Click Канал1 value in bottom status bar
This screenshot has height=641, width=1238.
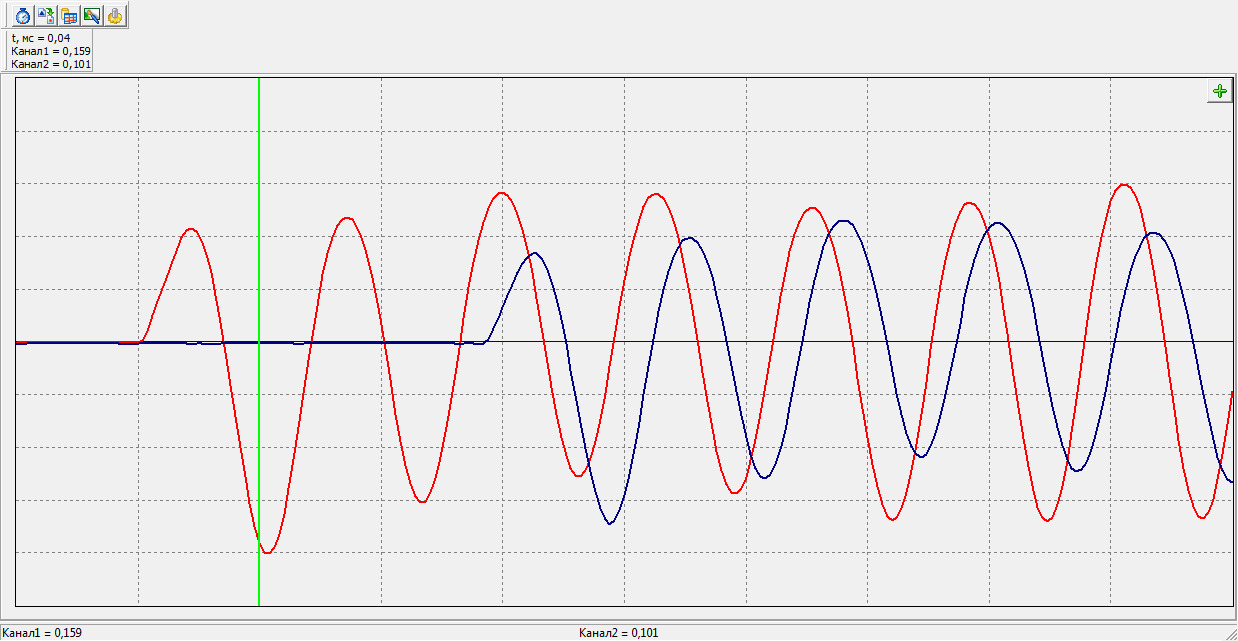click(x=42, y=633)
